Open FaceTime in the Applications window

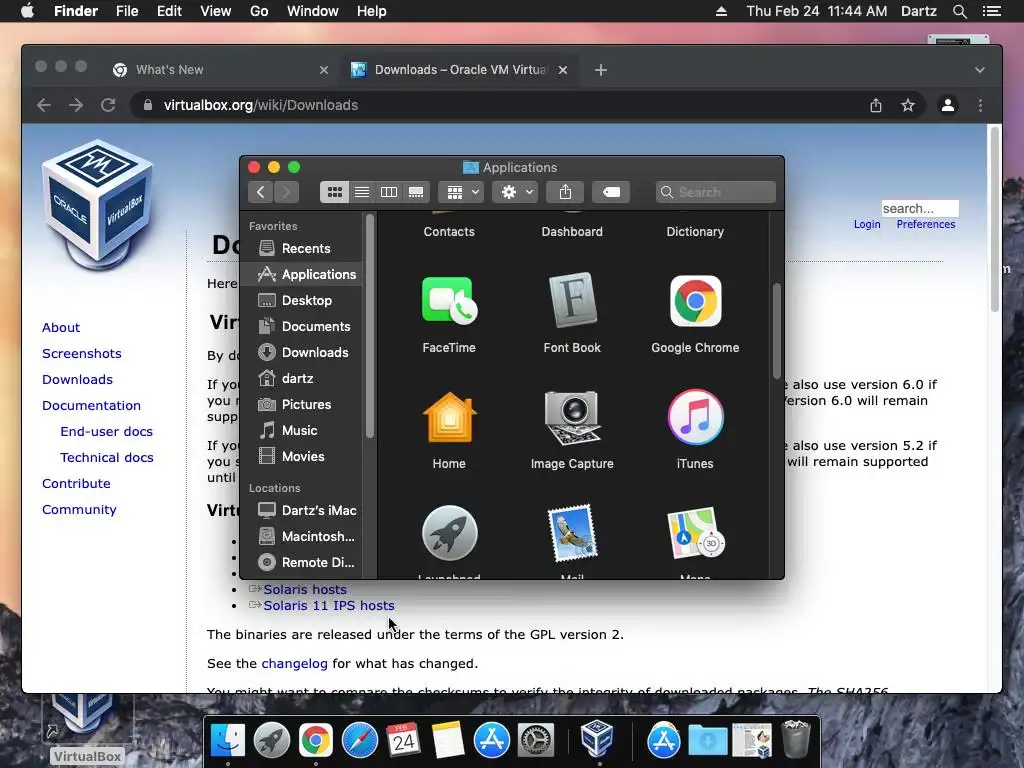click(x=449, y=301)
